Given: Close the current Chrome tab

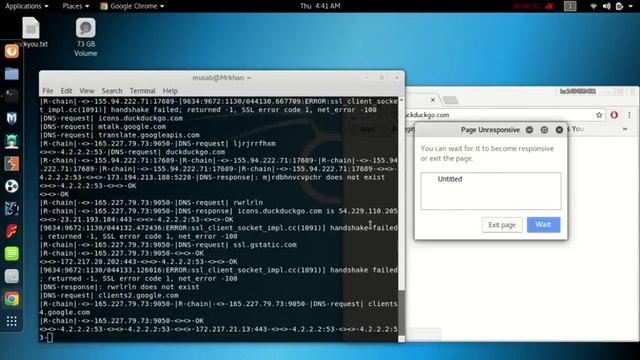Looking at the screenshot, I should (433, 100).
